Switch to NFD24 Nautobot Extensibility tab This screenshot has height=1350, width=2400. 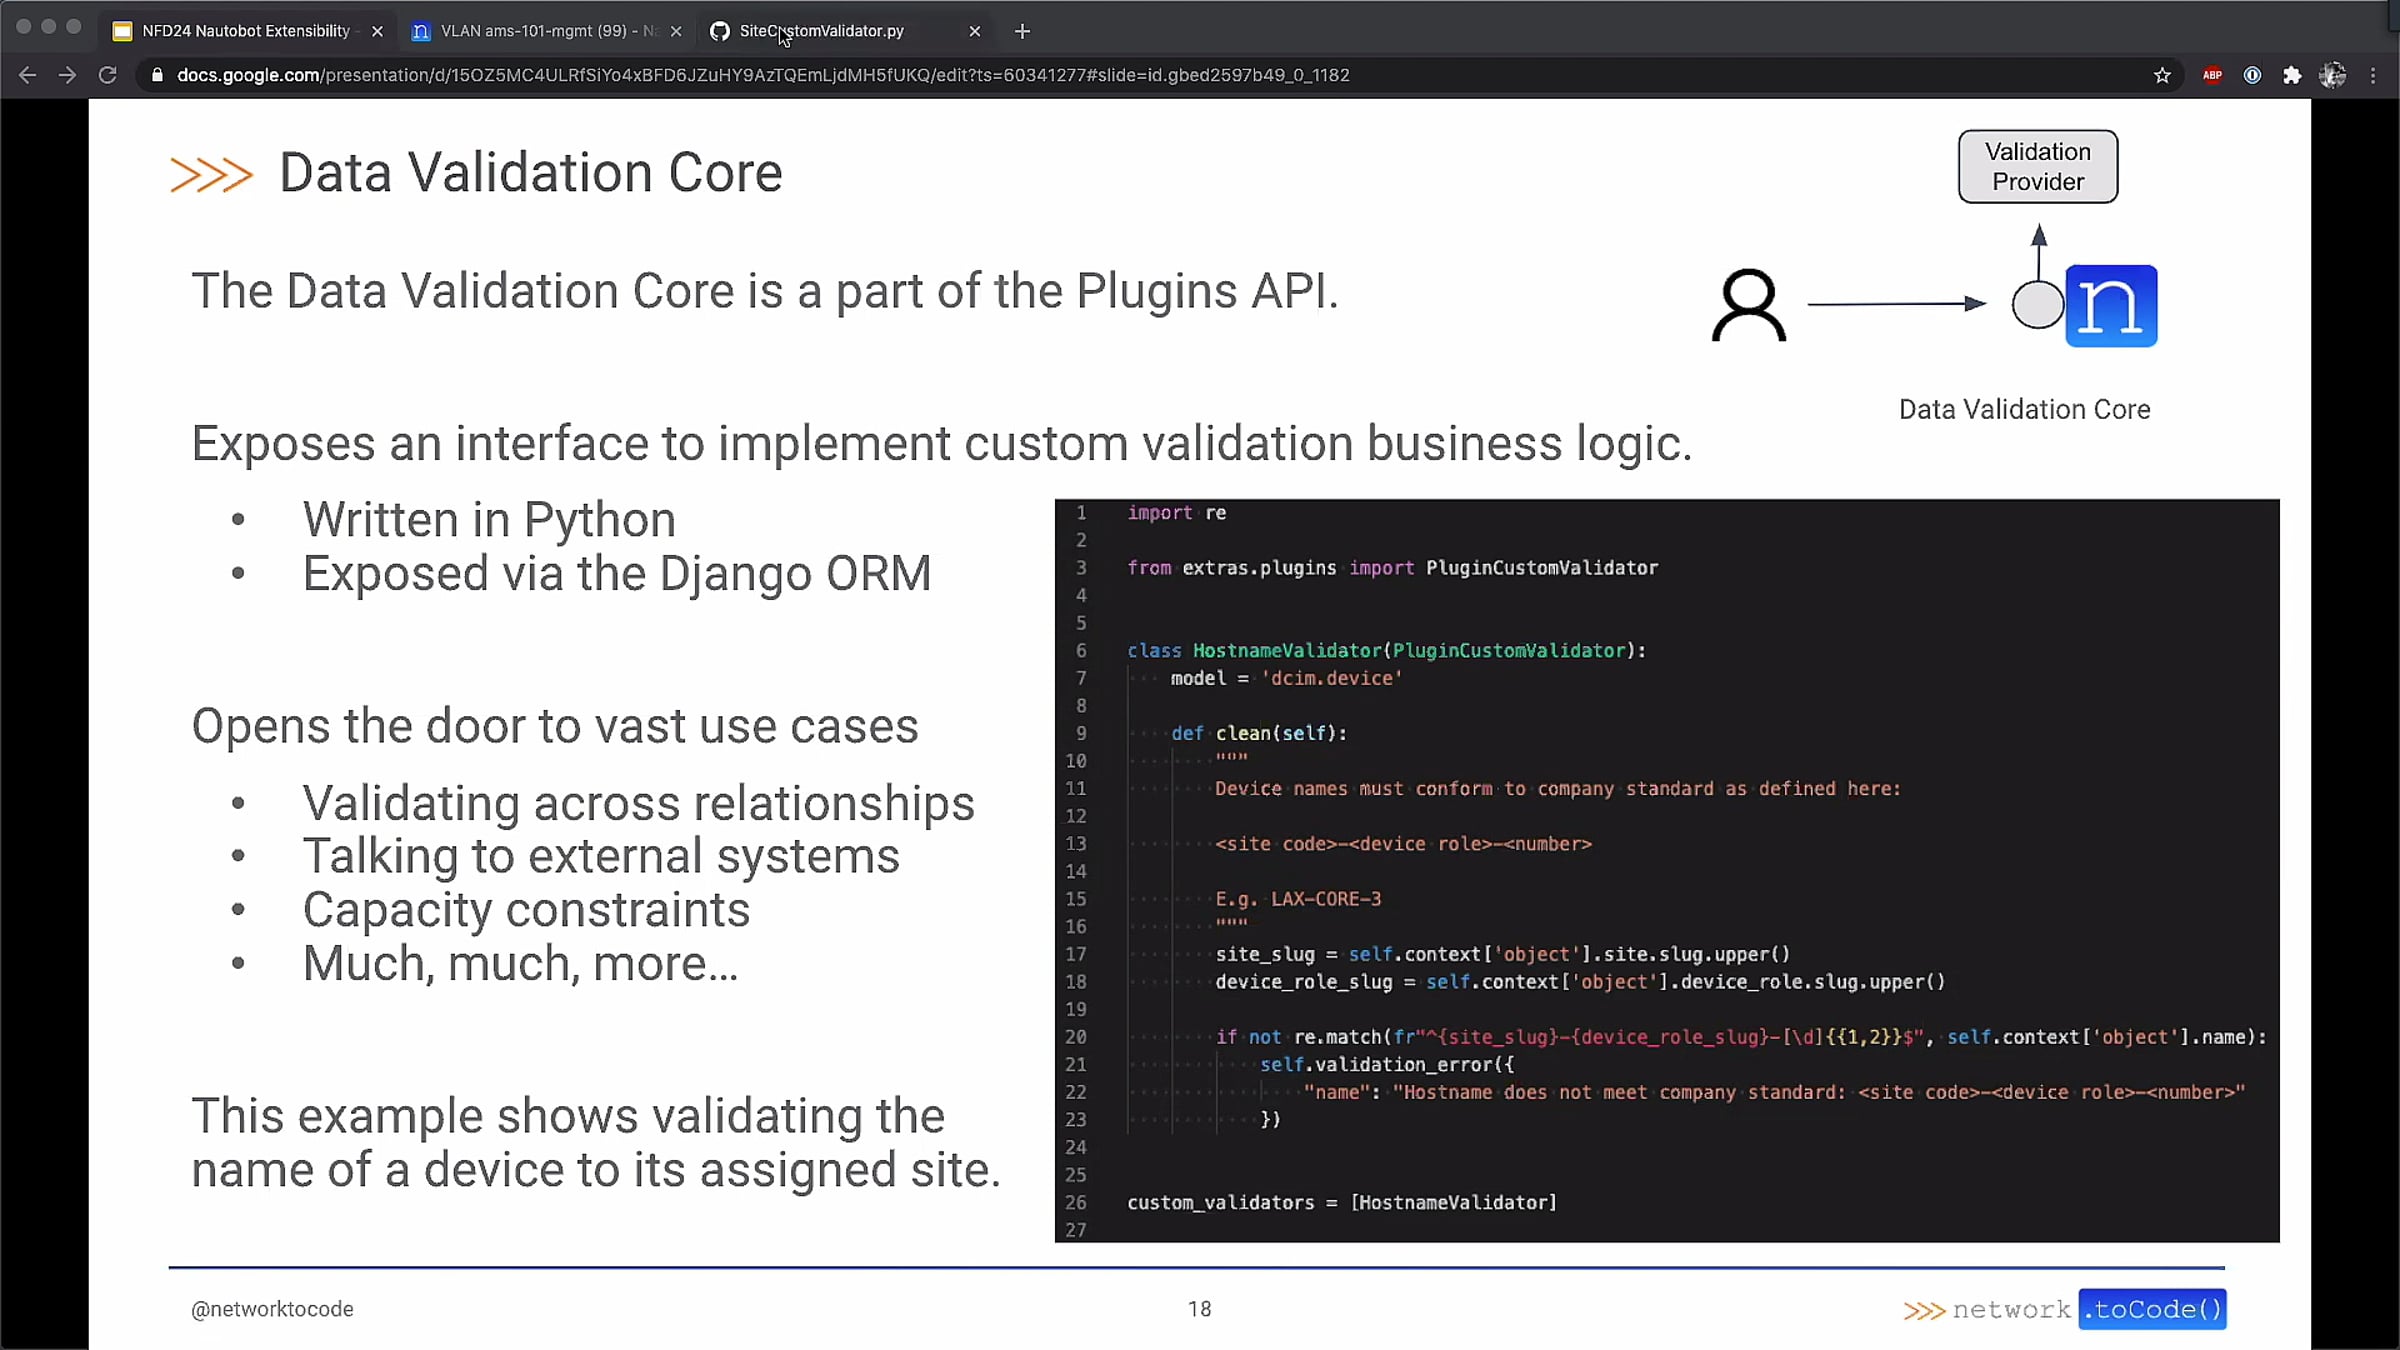[x=245, y=31]
